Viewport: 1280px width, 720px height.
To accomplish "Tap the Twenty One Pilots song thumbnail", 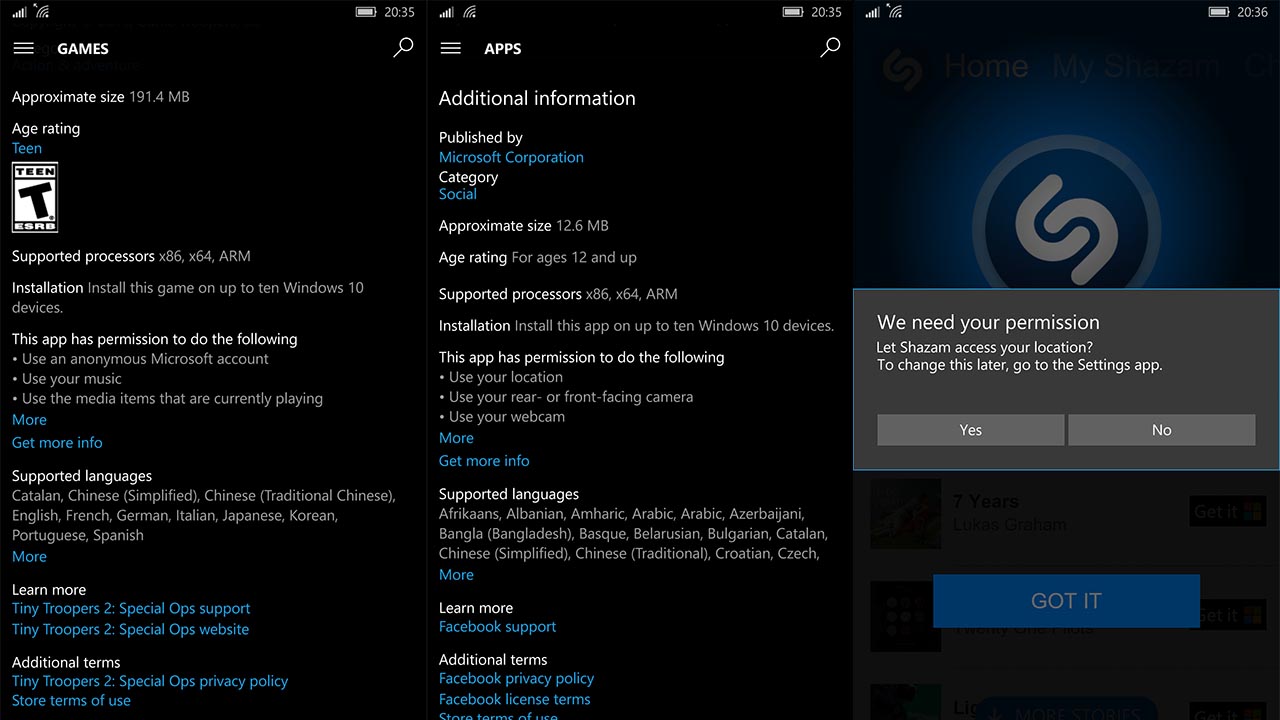I will coord(906,616).
